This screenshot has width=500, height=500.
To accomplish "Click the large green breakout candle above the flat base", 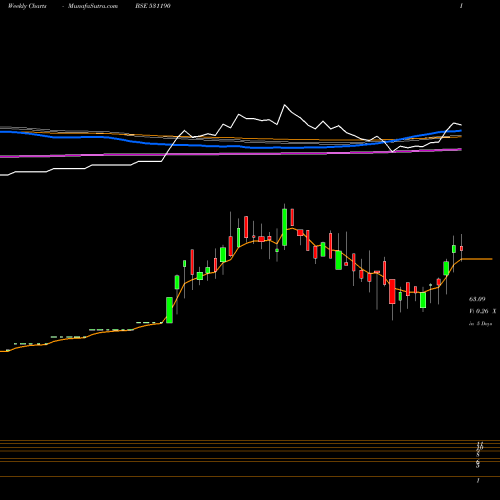I will (169, 310).
